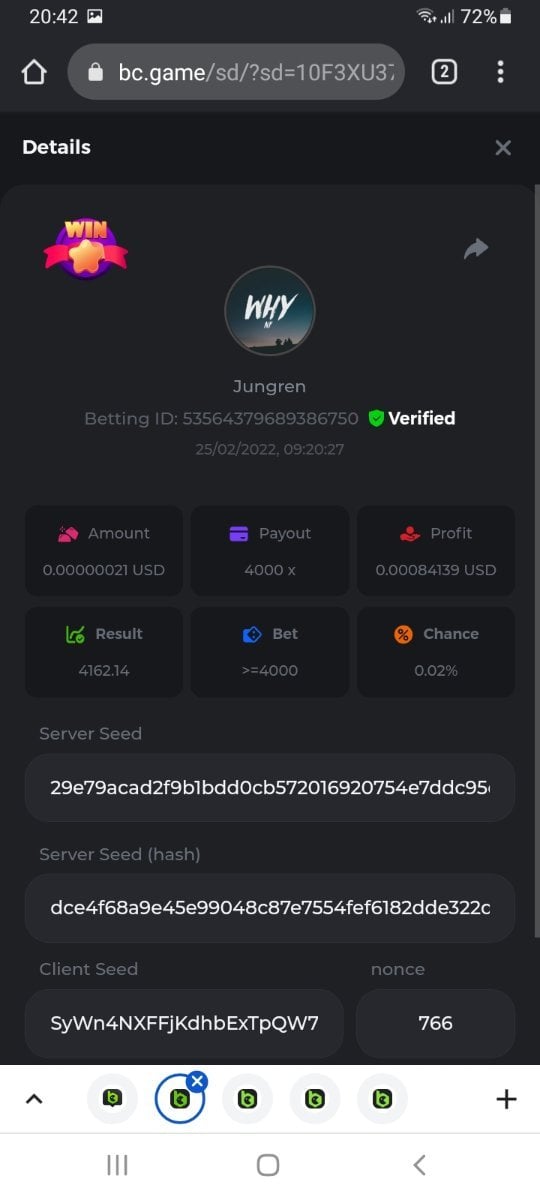
Task: Open the browser tab switcher showing 2
Action: tap(443, 71)
